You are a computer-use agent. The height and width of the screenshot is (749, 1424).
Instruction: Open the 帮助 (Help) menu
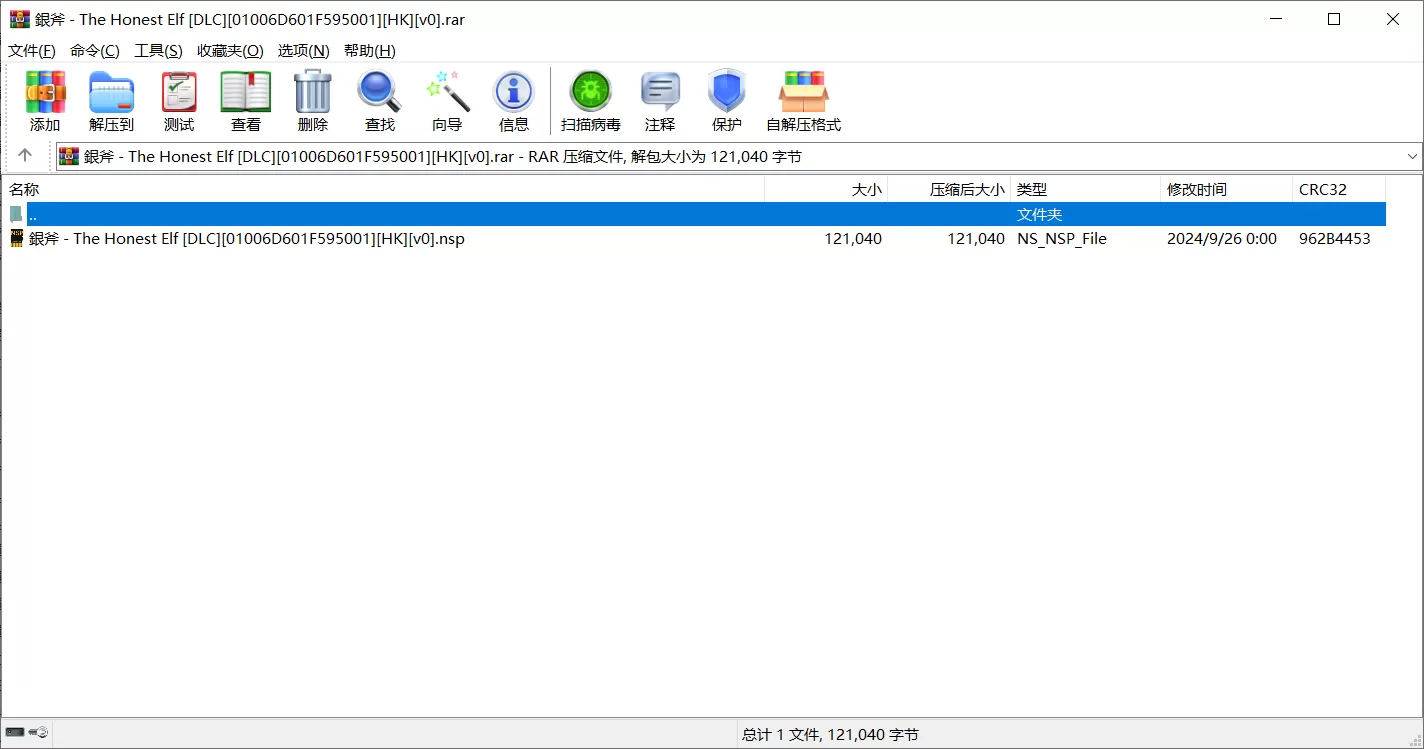click(x=369, y=50)
